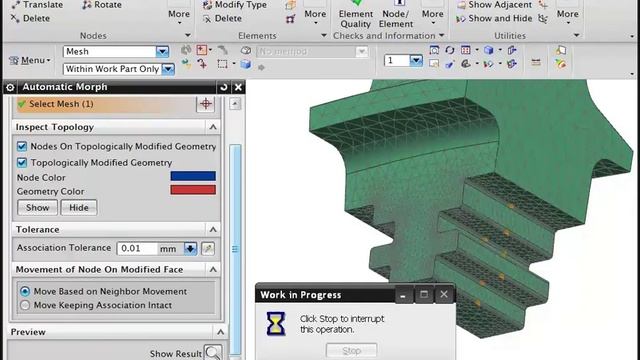The height and width of the screenshot is (360, 640).
Task: Click the fit view icon in the view toolbar
Action: (x=434, y=50)
